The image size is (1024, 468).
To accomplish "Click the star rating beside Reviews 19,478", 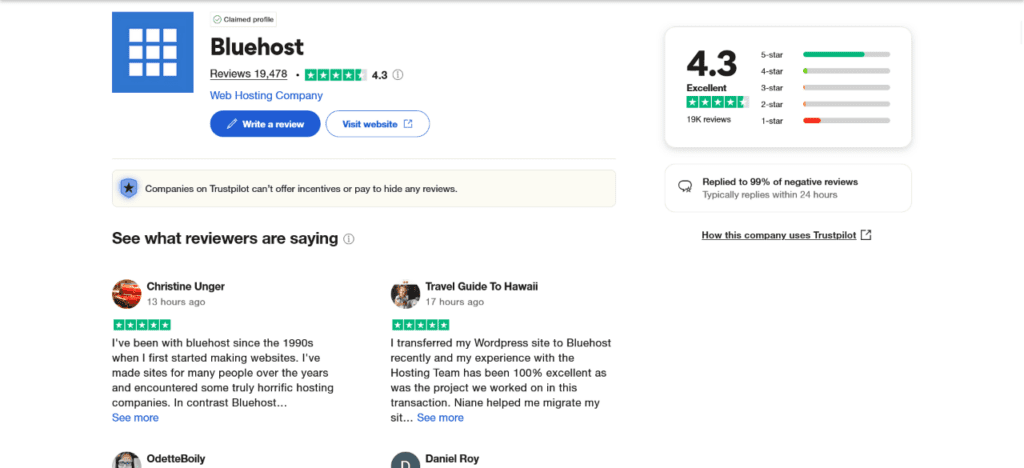I will (336, 75).
